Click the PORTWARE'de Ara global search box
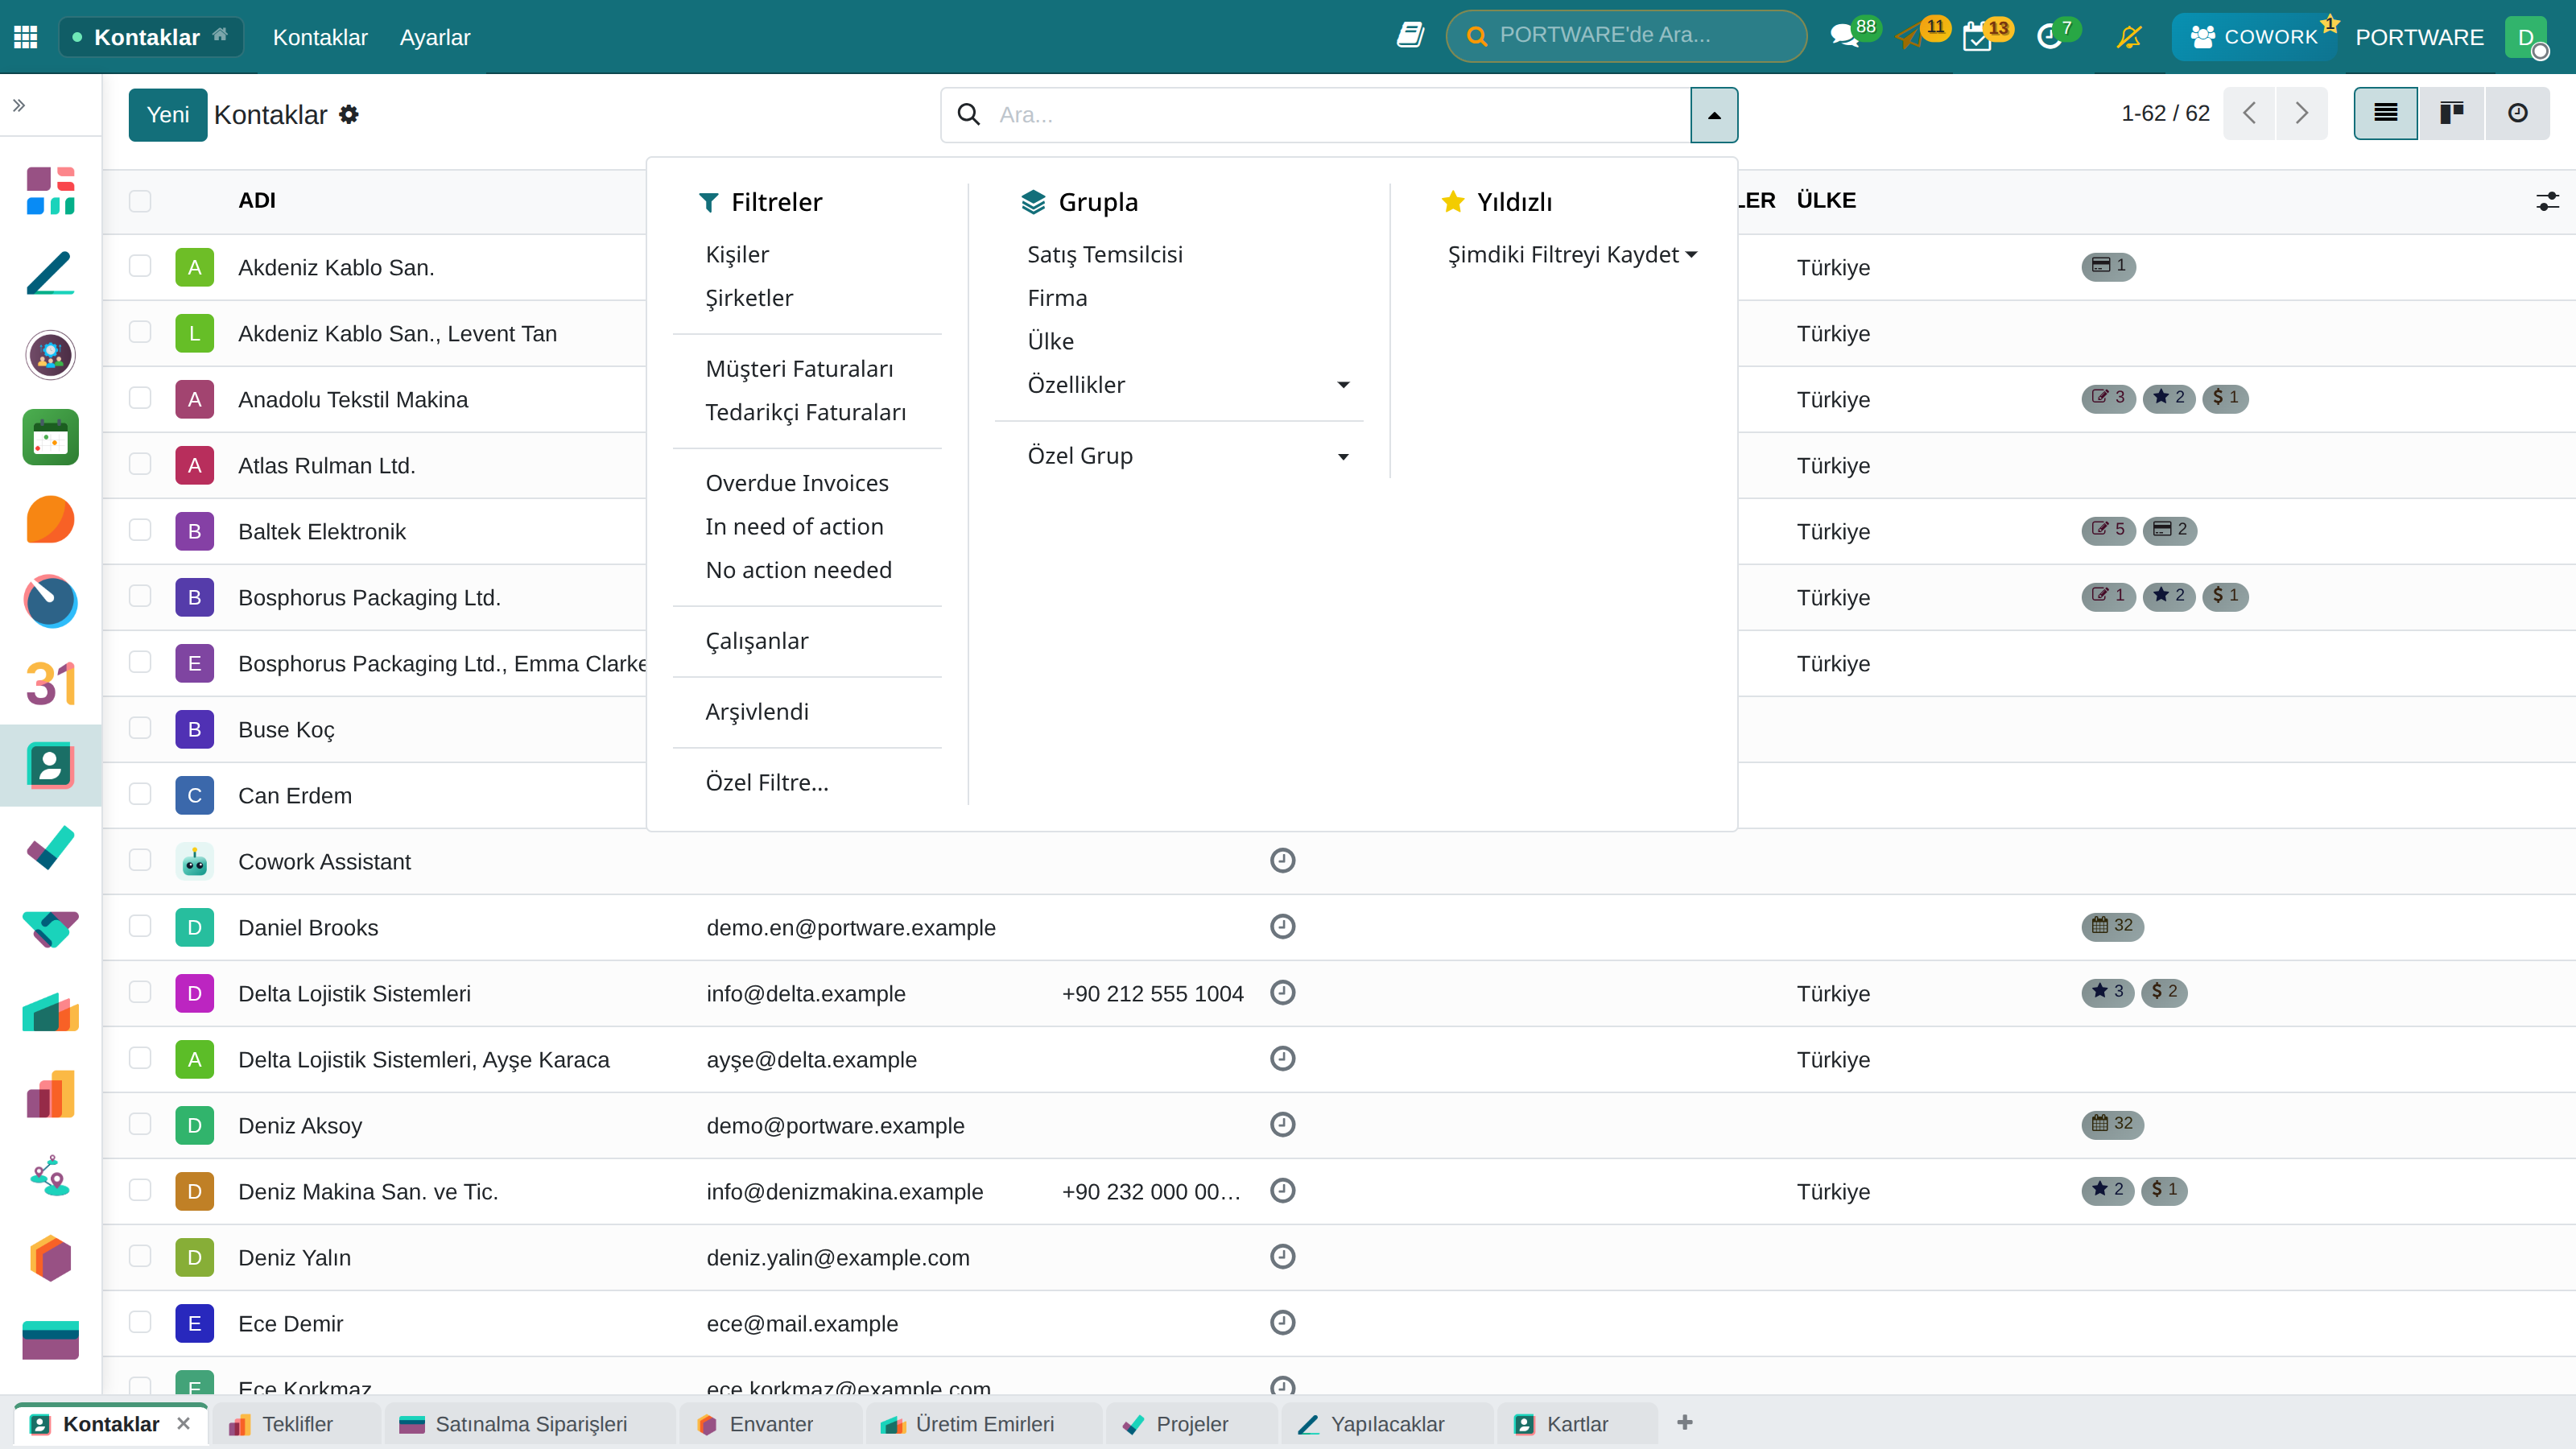Image resolution: width=2576 pixels, height=1449 pixels. 1626,36
